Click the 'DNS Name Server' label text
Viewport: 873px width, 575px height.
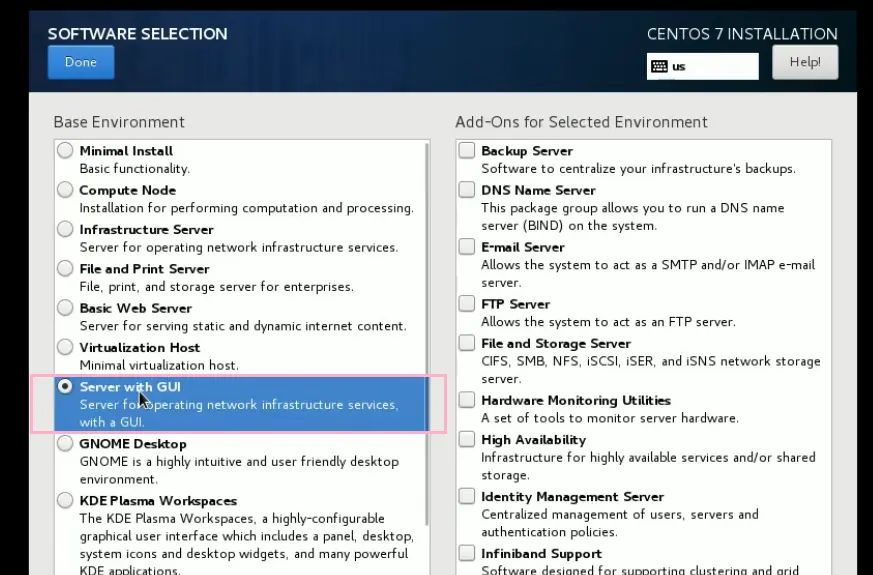pos(538,190)
